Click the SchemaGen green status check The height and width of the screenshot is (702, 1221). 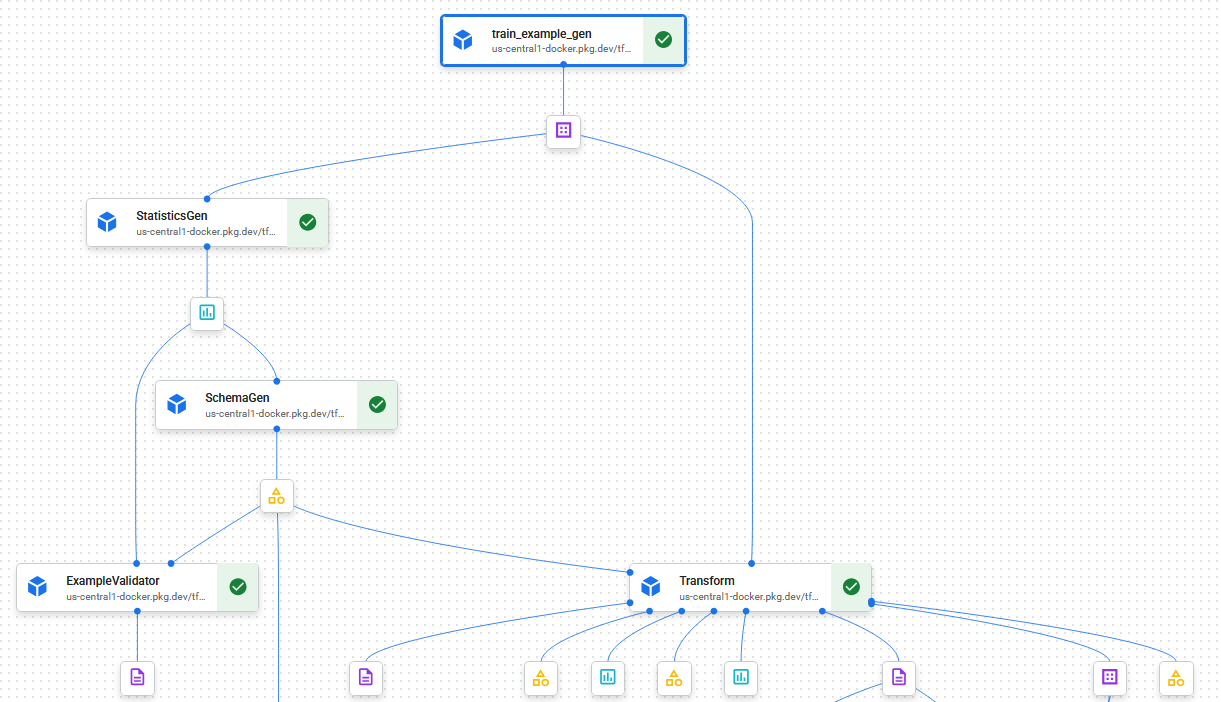click(x=377, y=404)
